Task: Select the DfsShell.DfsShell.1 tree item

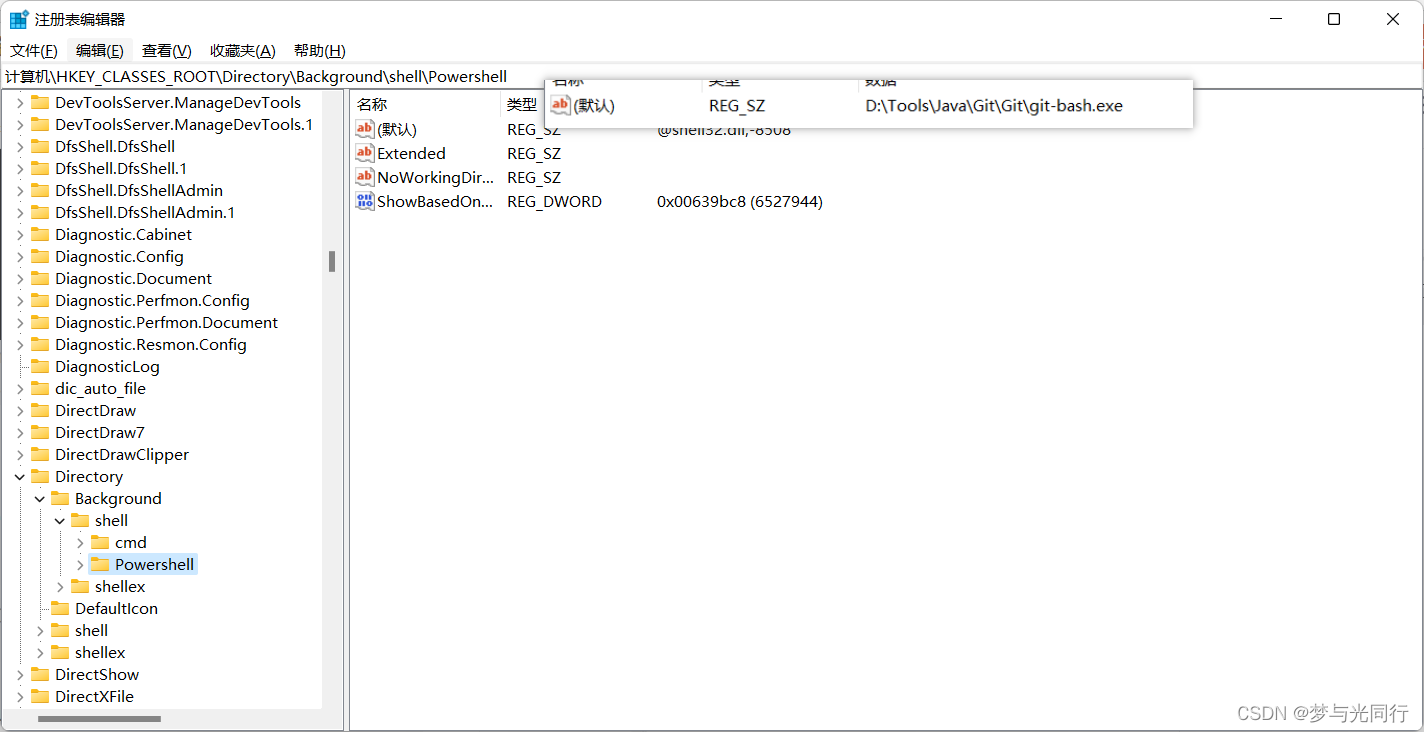Action: point(121,169)
